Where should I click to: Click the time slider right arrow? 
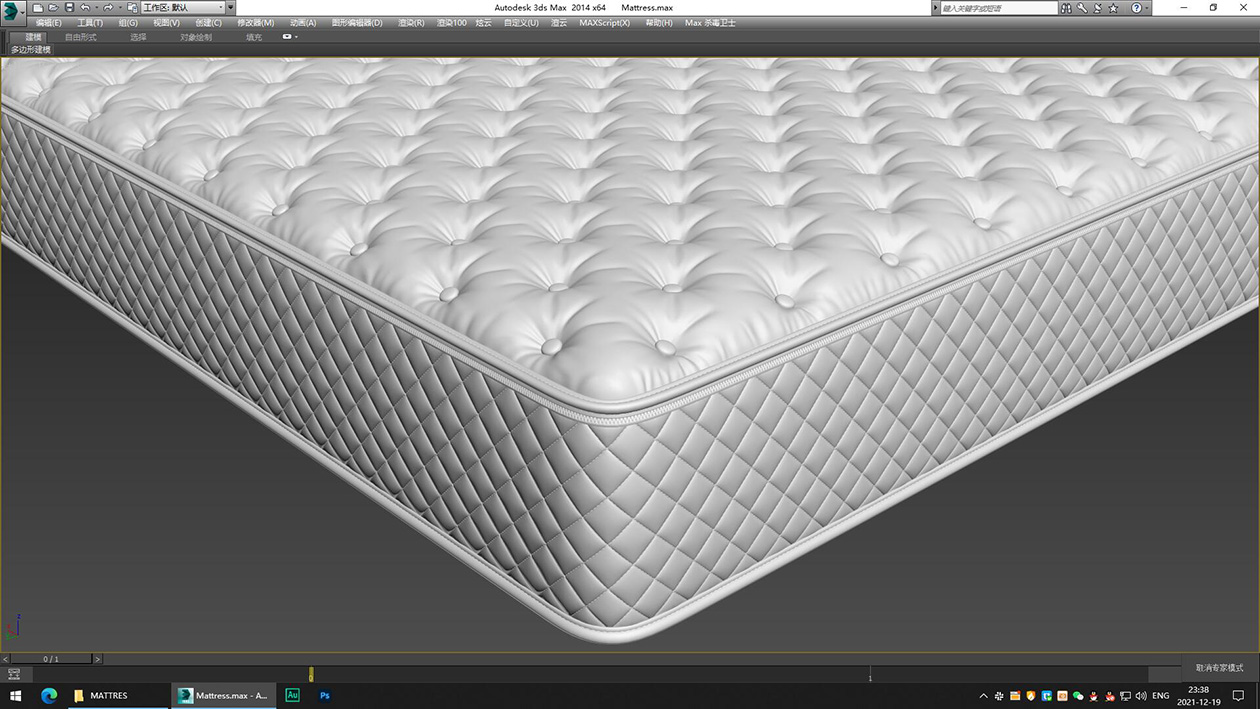coord(97,659)
